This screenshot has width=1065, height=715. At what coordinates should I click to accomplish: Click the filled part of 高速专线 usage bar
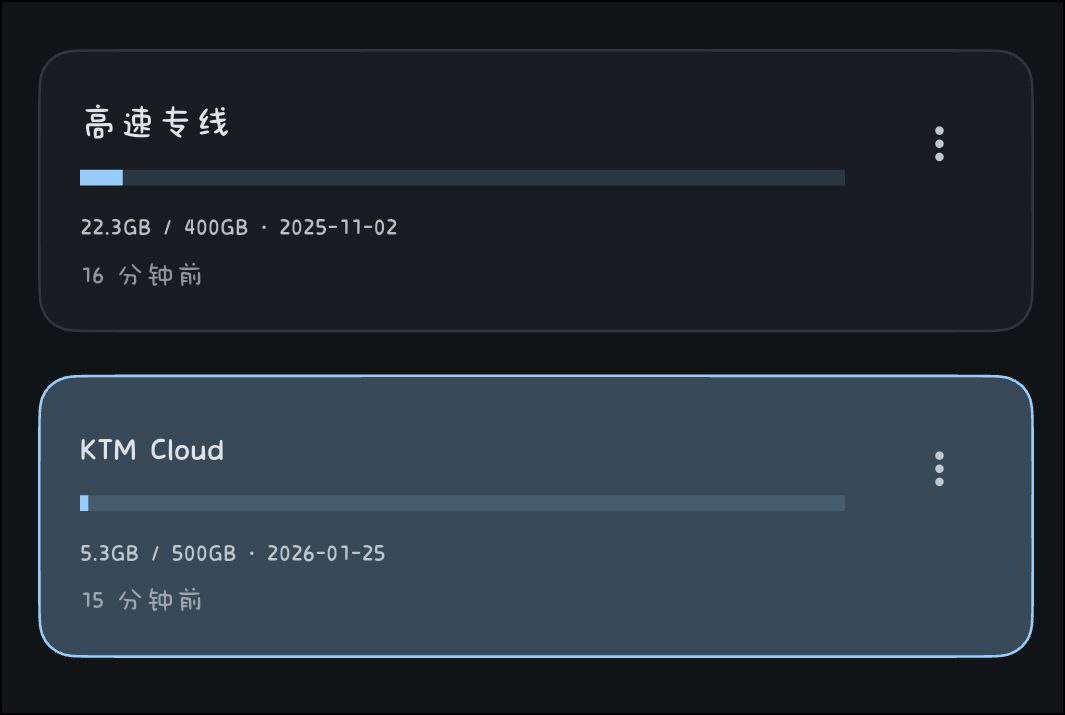[101, 178]
